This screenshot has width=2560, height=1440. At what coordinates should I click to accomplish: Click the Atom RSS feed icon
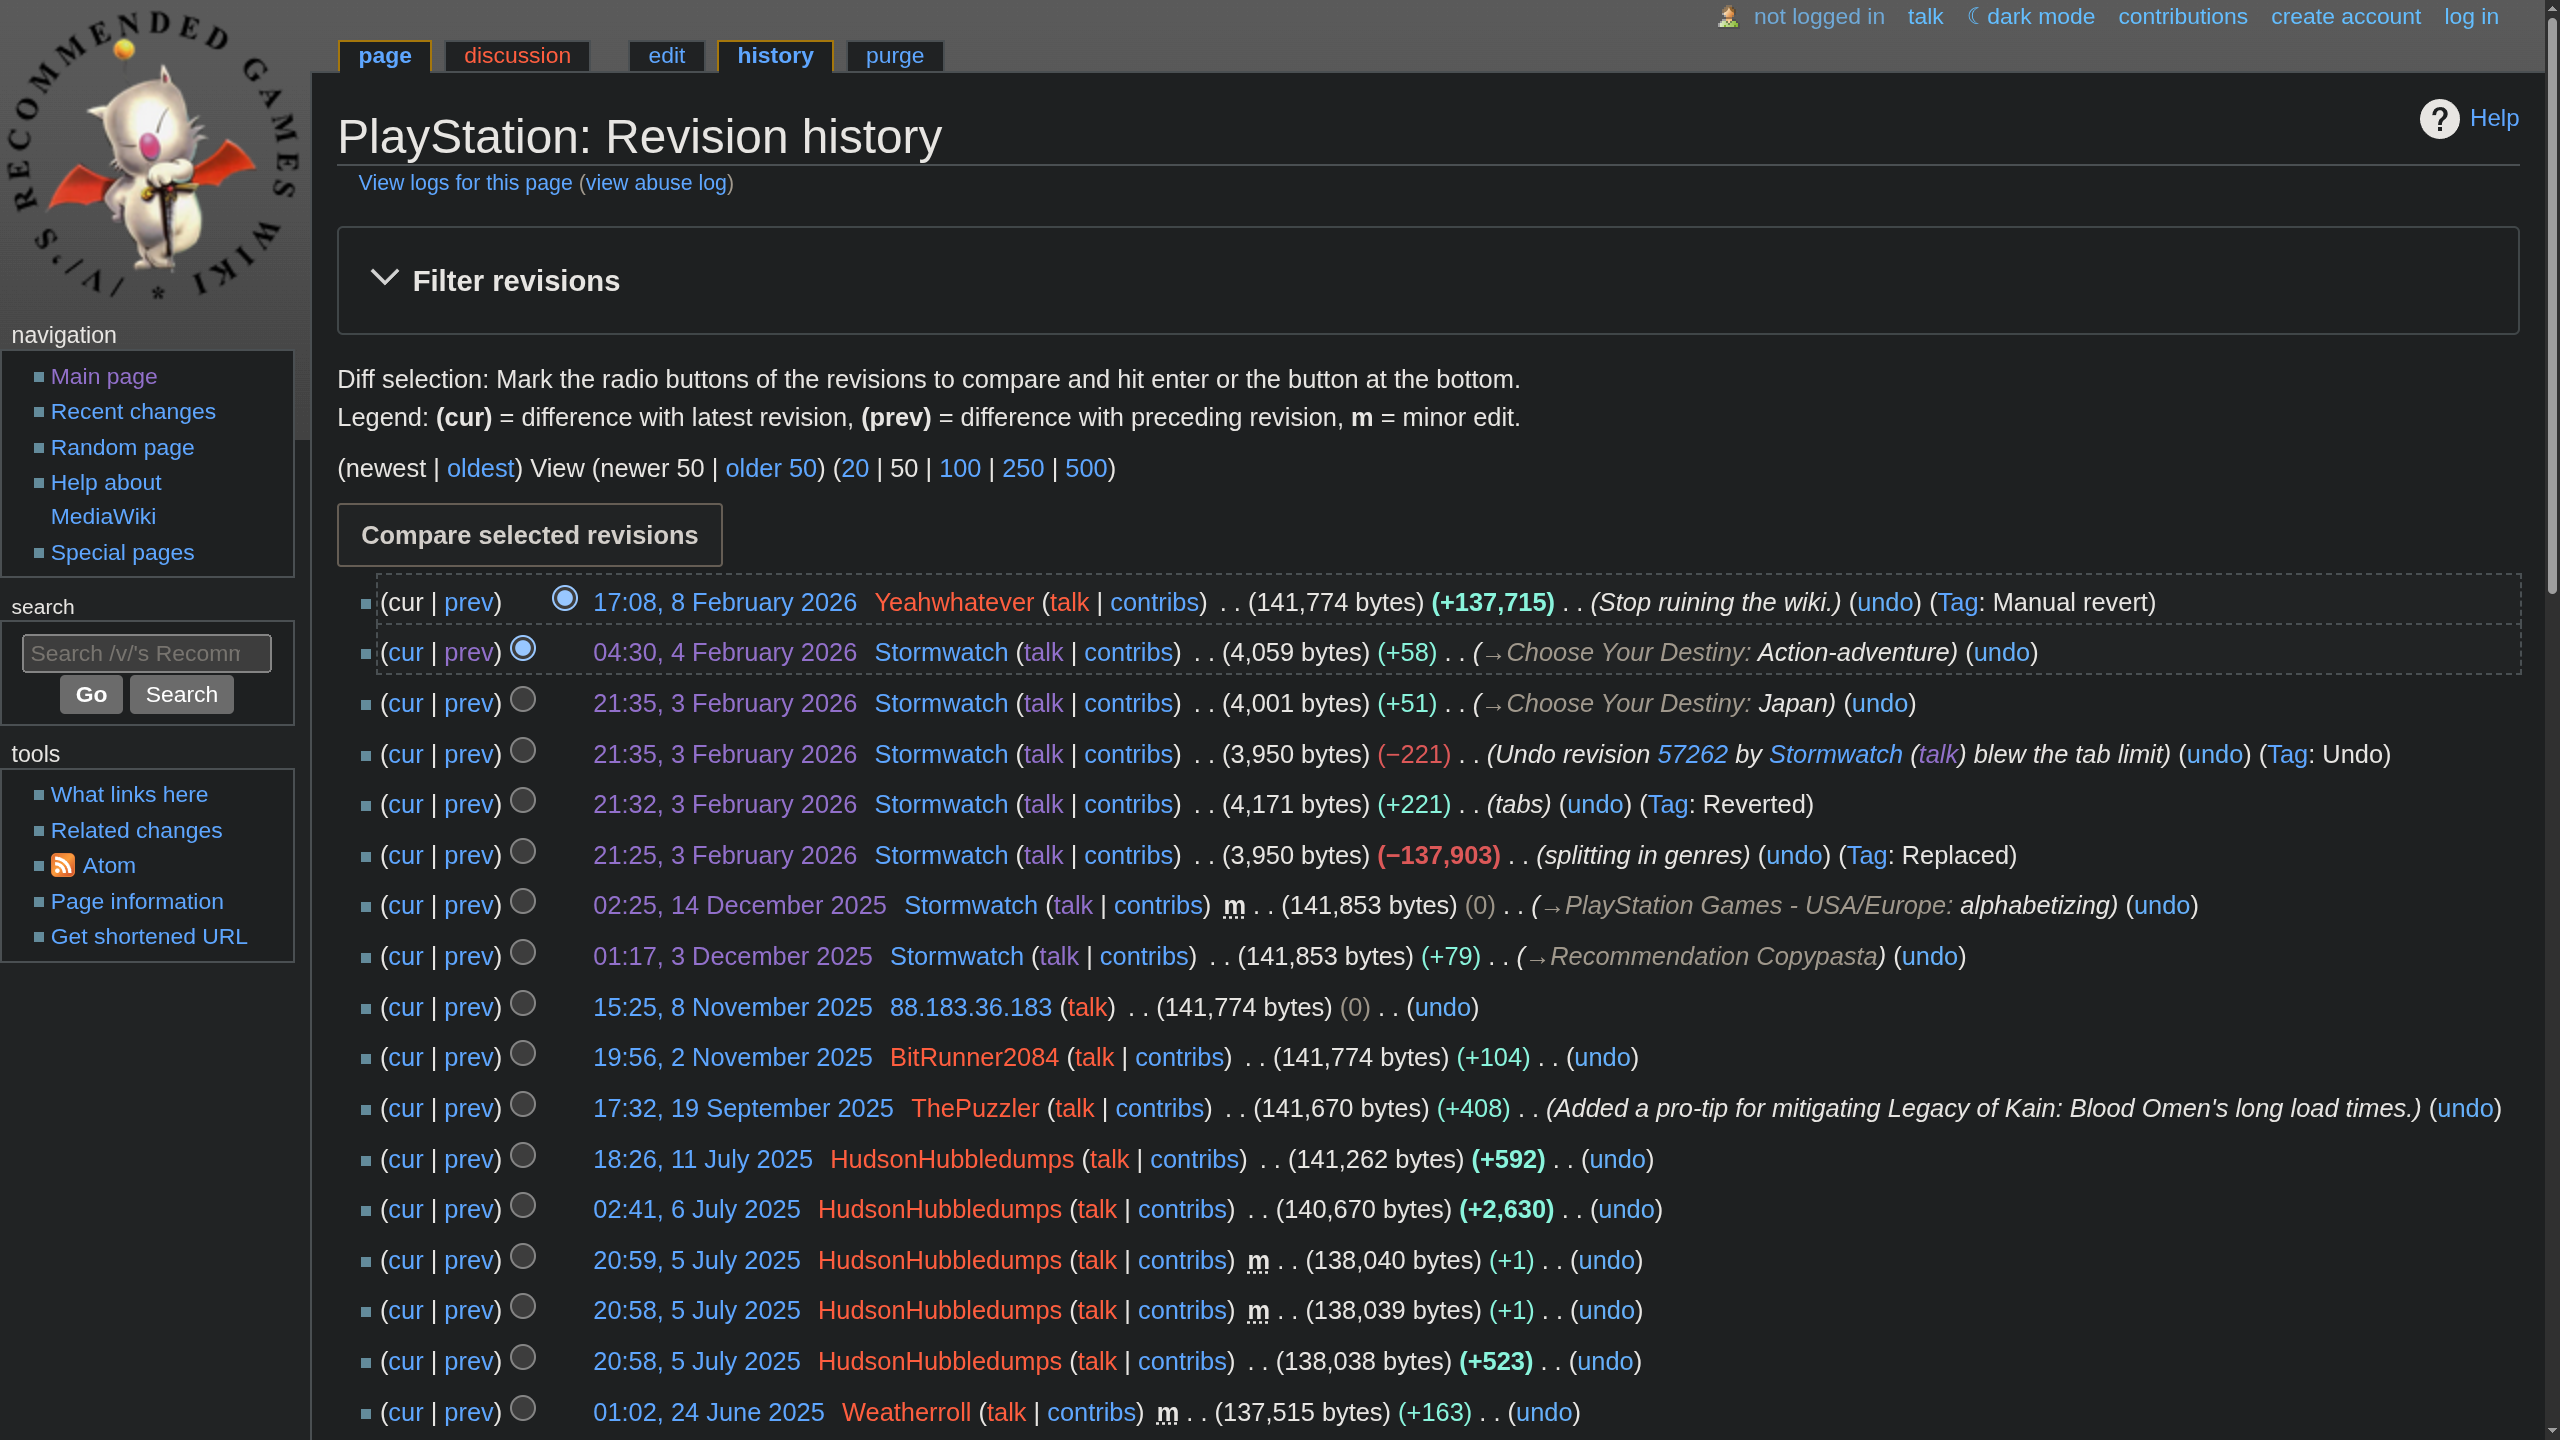[63, 865]
